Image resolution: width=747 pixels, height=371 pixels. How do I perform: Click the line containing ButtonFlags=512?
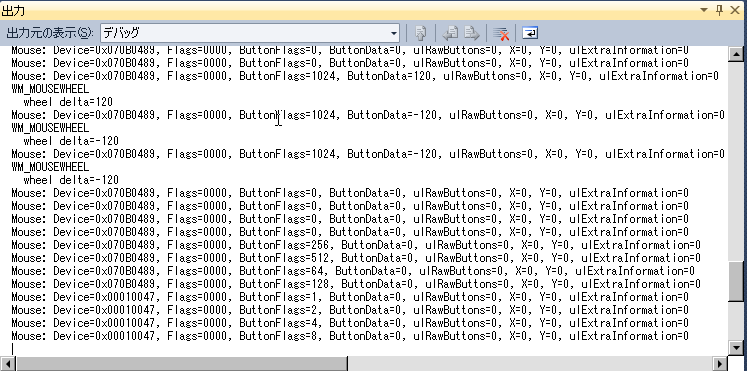pos(356,258)
